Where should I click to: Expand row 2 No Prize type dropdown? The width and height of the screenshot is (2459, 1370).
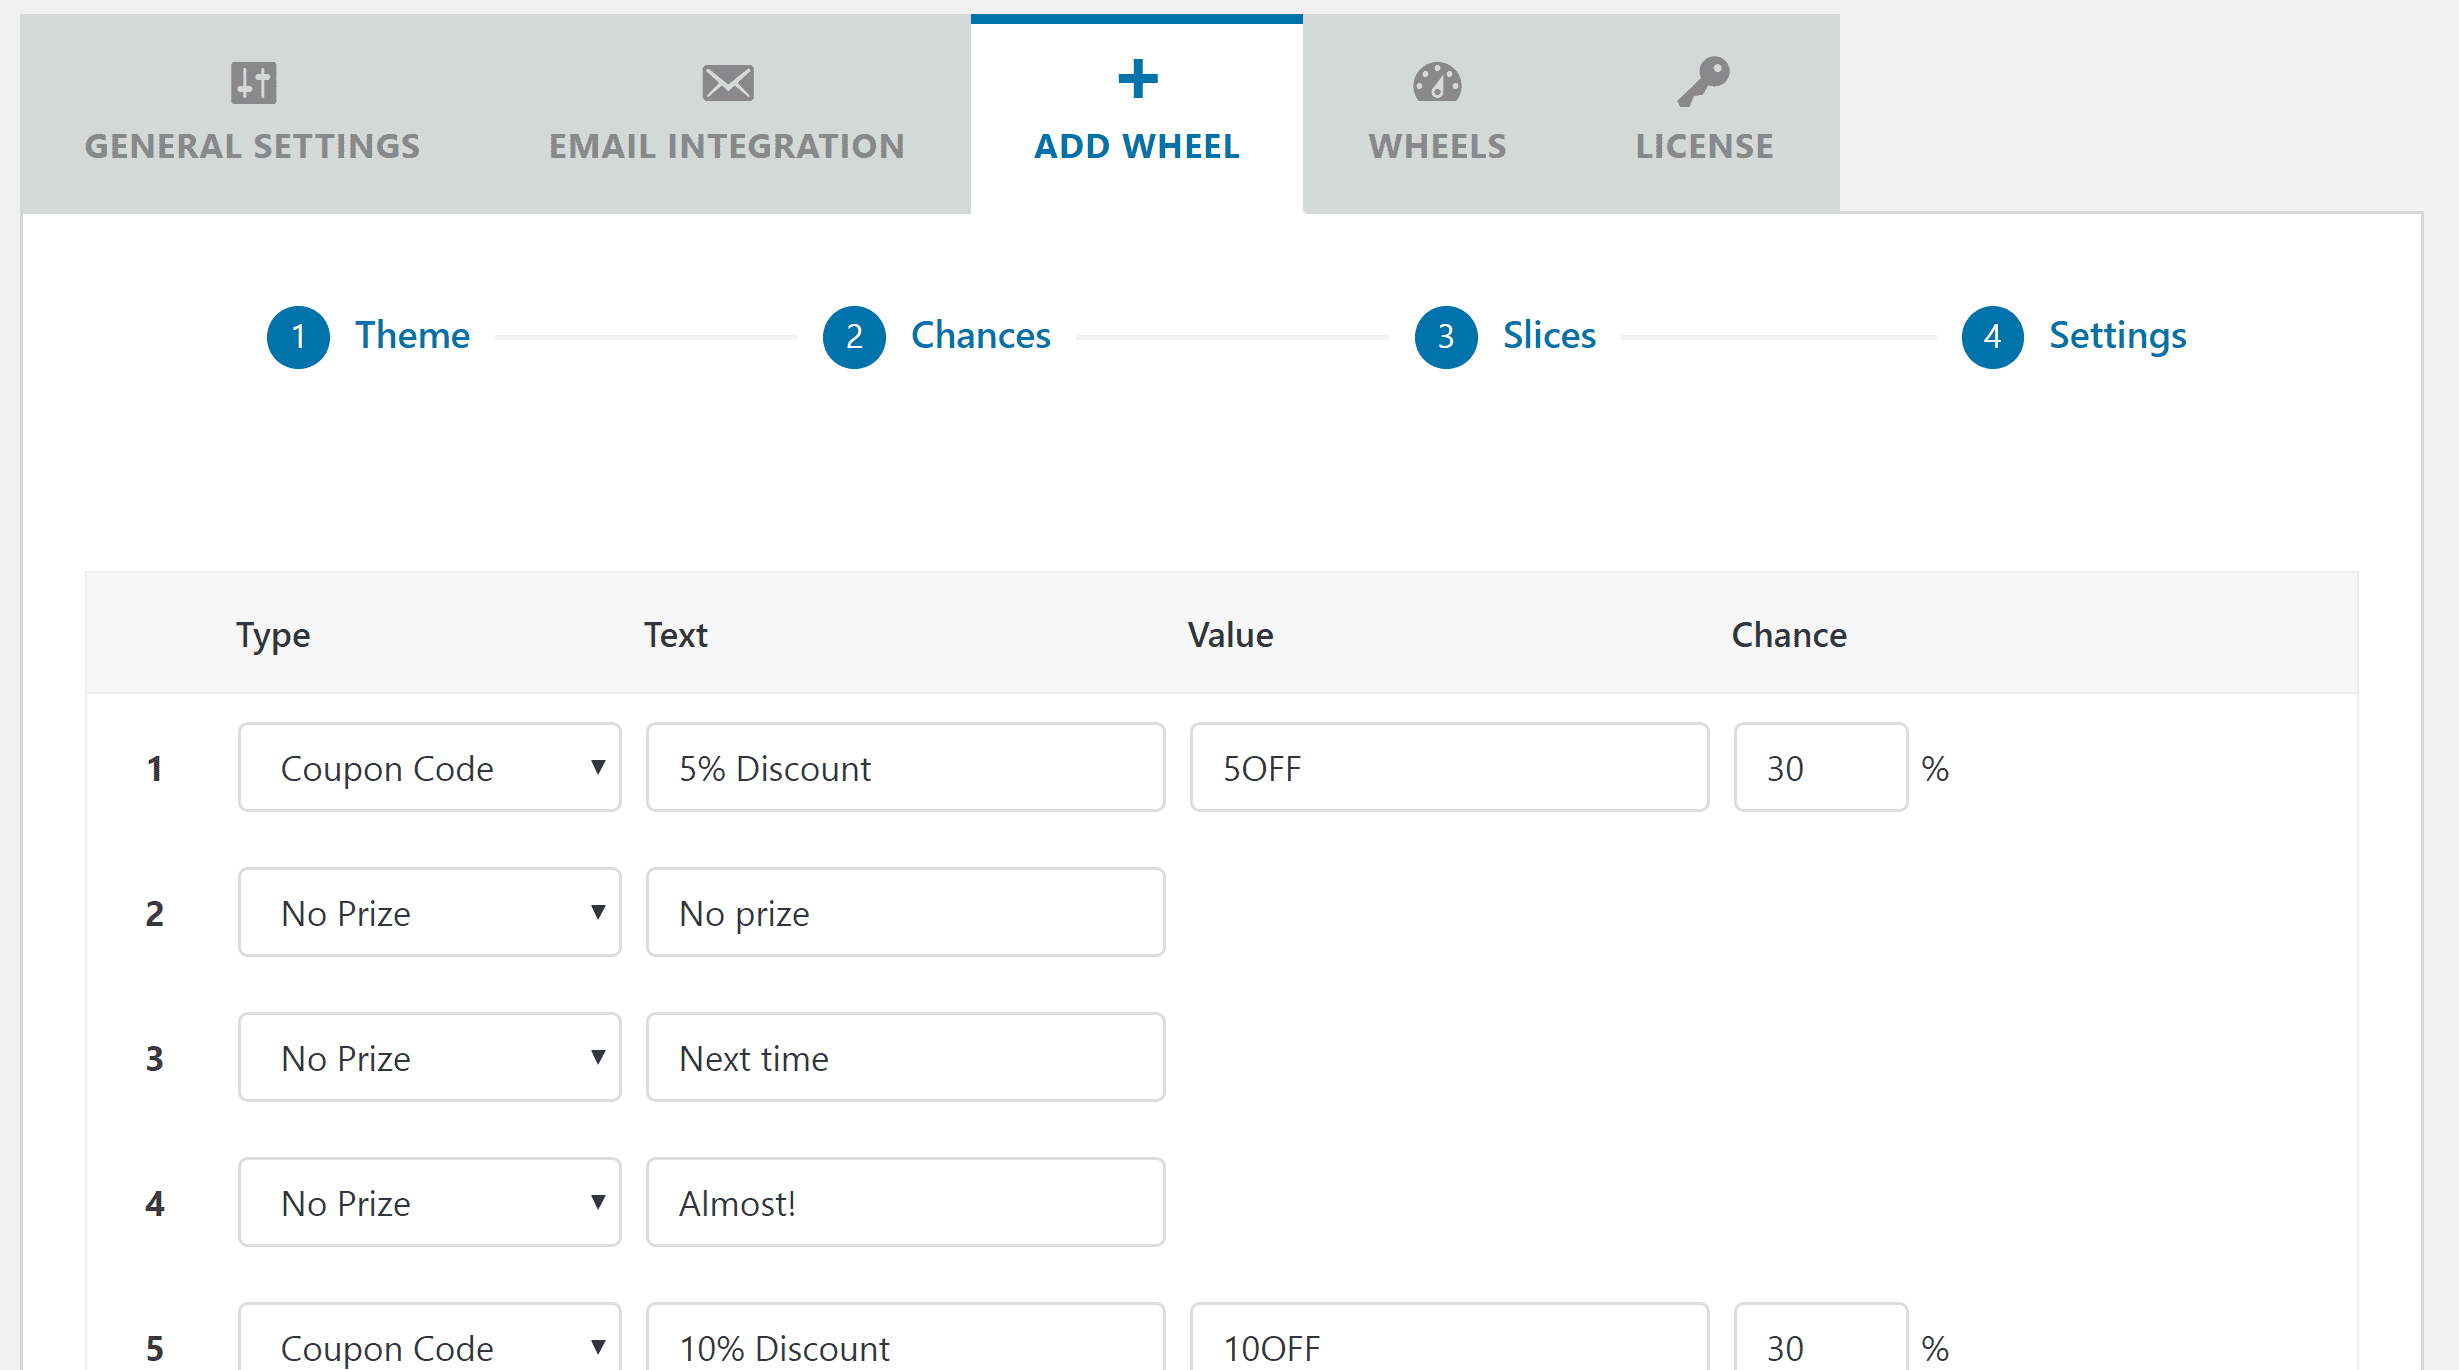coord(429,913)
